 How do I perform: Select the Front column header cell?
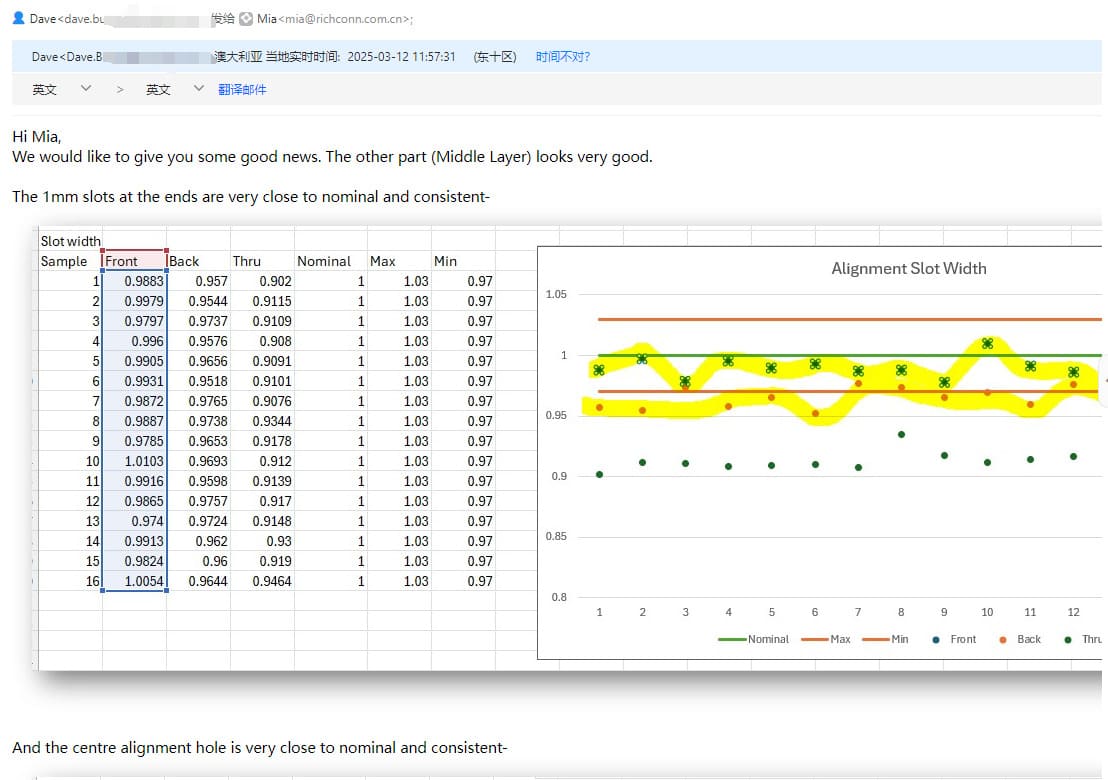(133, 261)
